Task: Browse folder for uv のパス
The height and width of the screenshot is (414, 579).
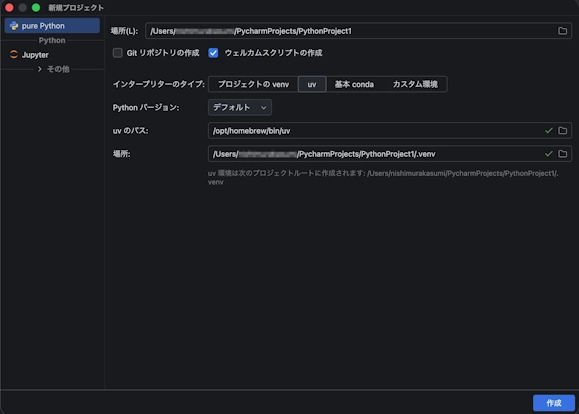Action: click(x=562, y=131)
